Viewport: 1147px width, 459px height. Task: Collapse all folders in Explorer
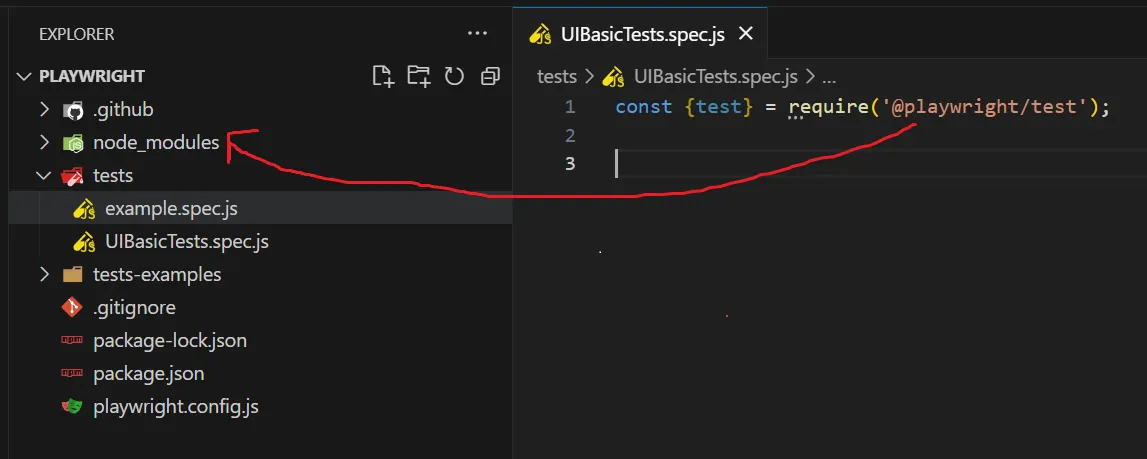click(x=490, y=76)
